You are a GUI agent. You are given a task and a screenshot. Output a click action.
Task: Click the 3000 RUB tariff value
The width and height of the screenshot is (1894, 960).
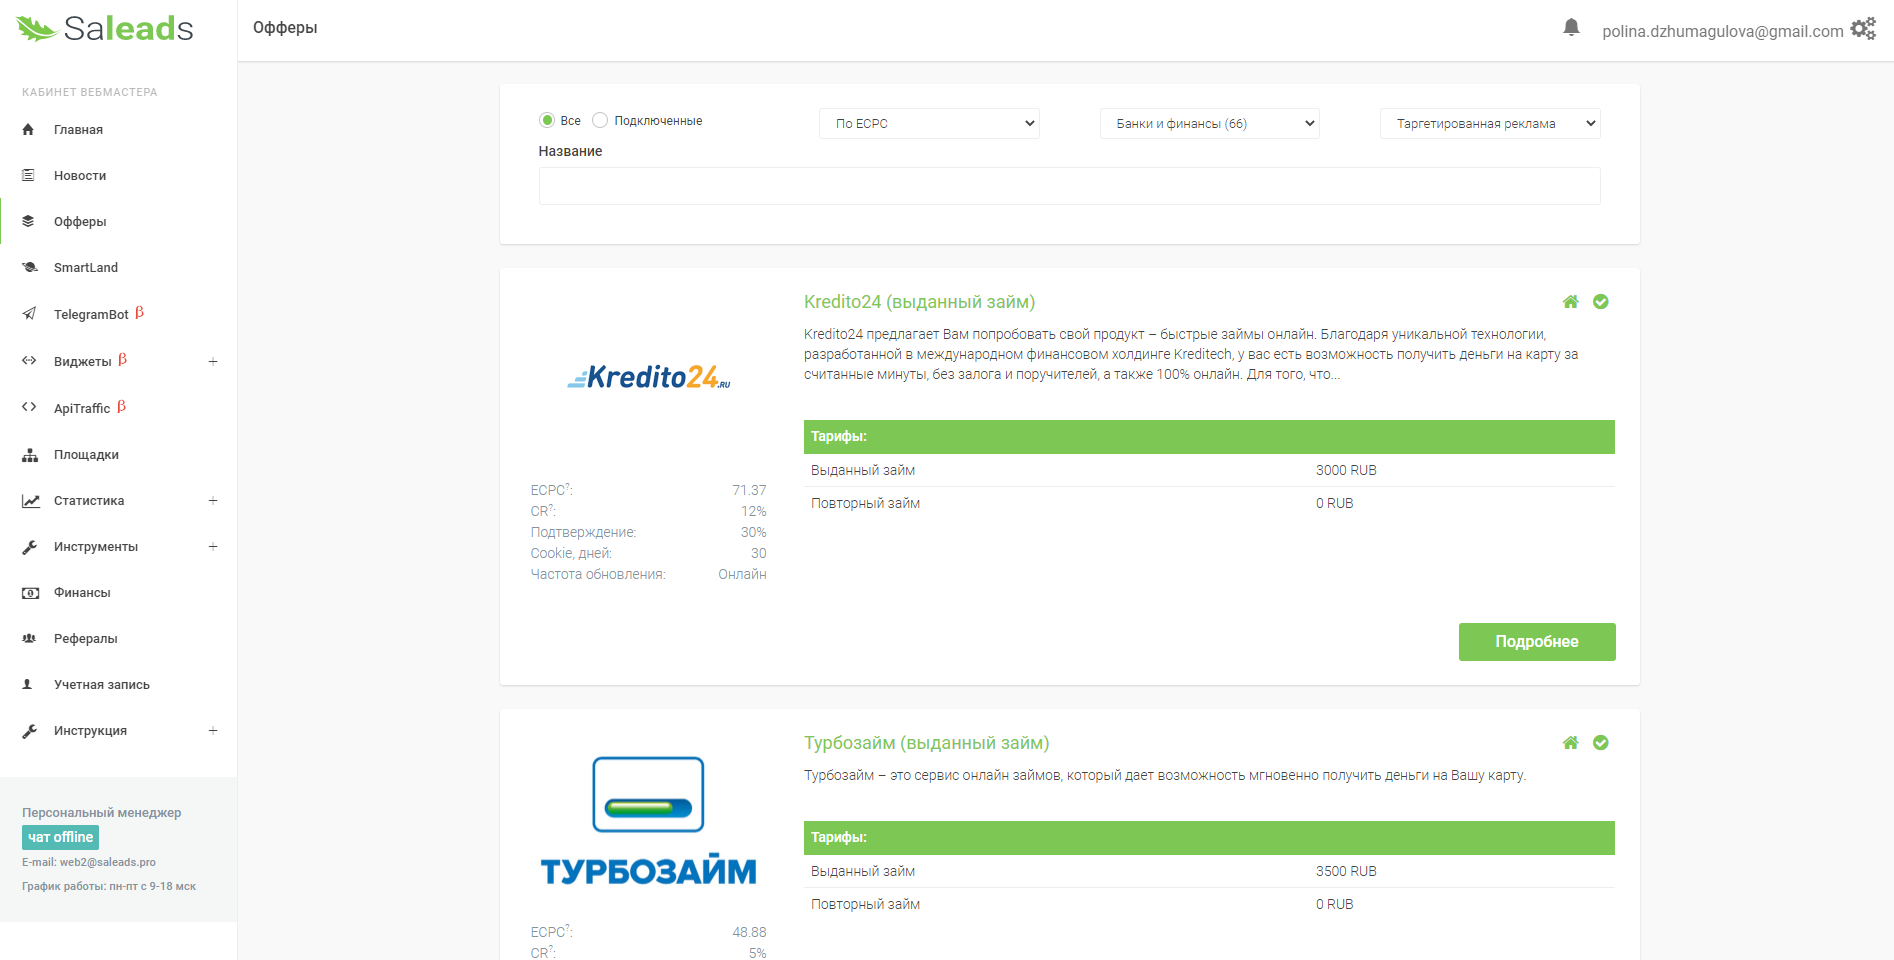[1346, 470]
